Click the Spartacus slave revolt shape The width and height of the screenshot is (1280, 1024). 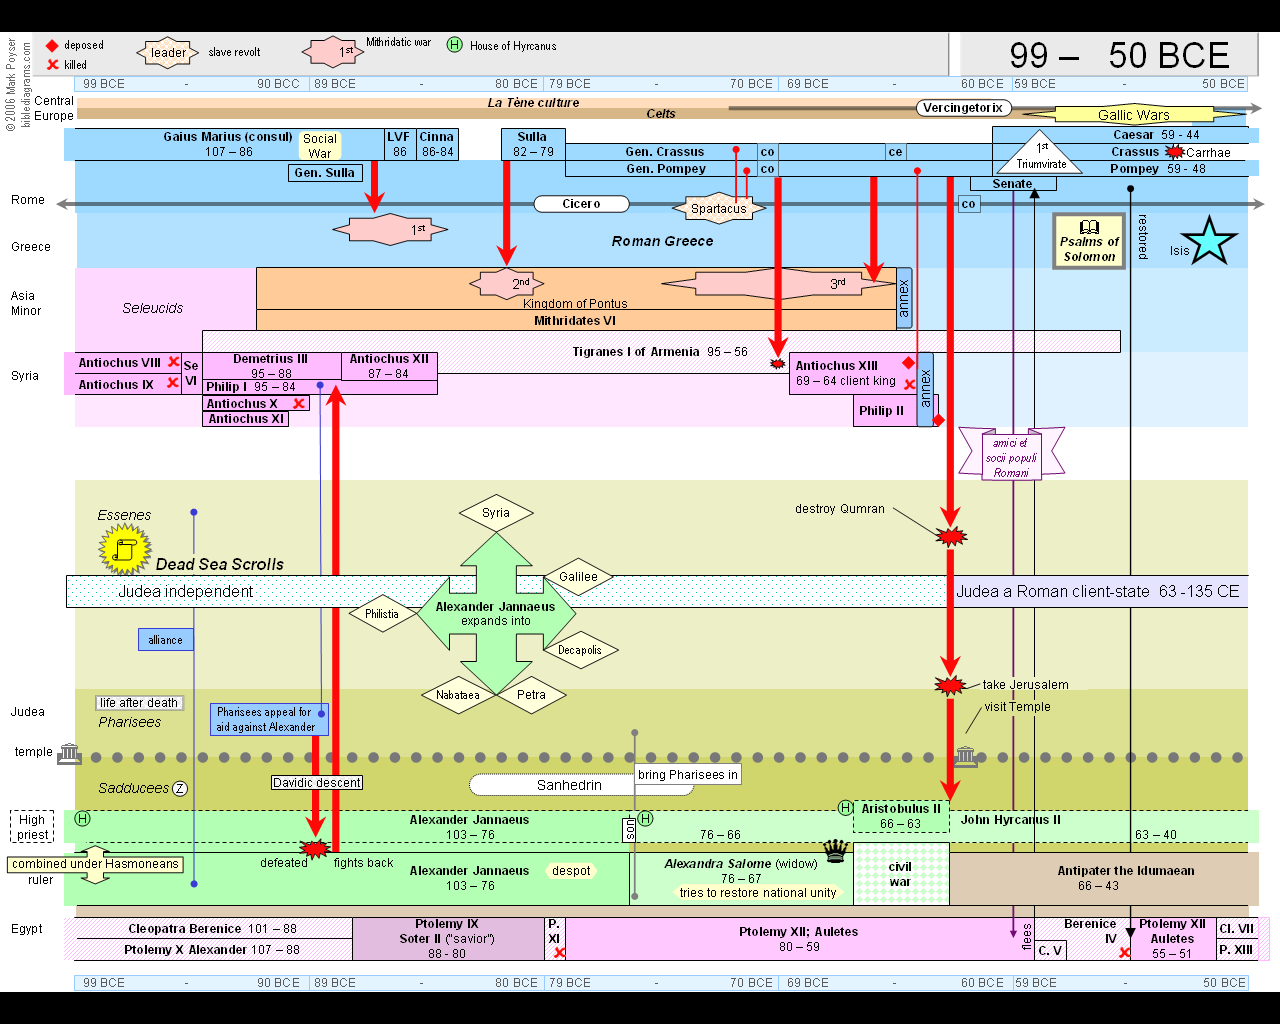[718, 208]
